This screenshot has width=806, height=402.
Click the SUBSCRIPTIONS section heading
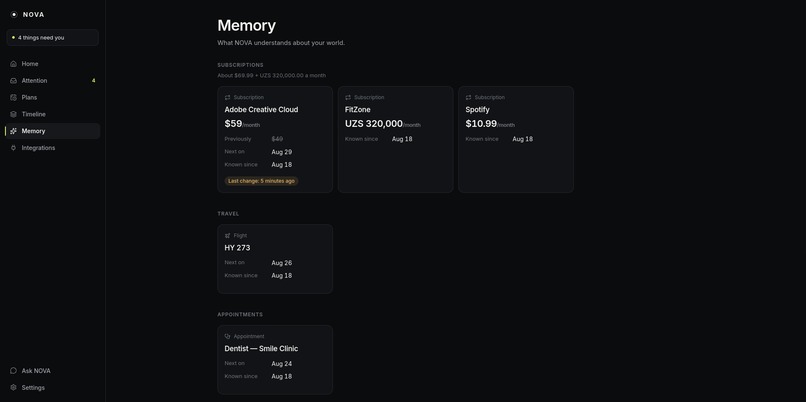pos(241,65)
